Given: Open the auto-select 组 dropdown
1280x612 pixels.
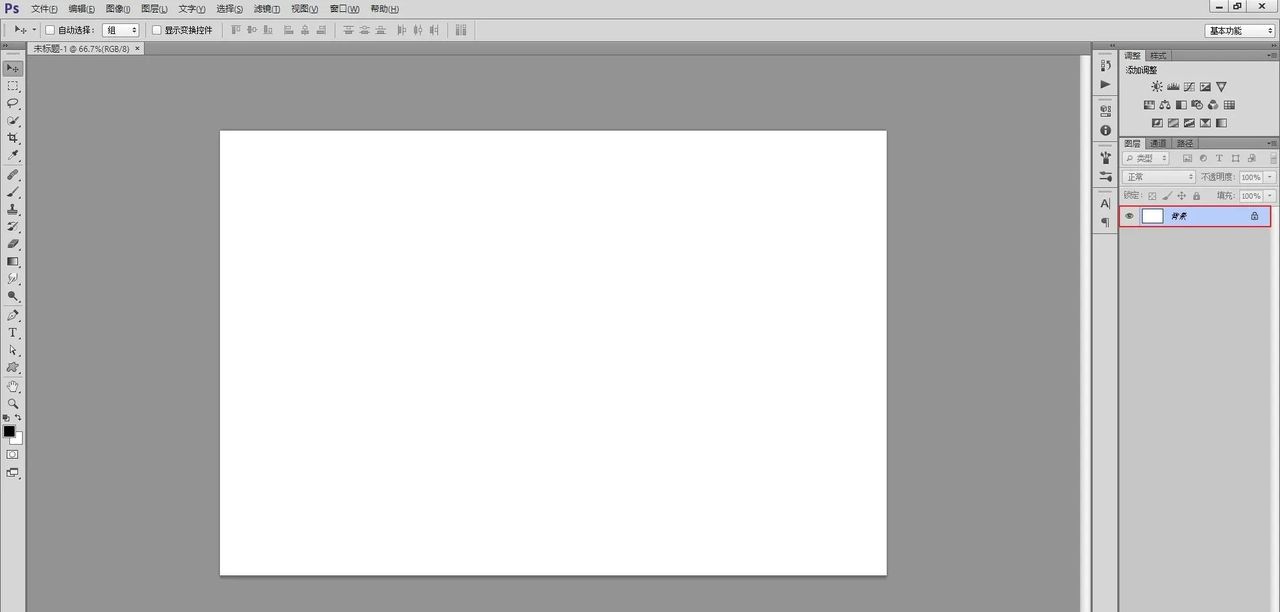Looking at the screenshot, I should 121,30.
